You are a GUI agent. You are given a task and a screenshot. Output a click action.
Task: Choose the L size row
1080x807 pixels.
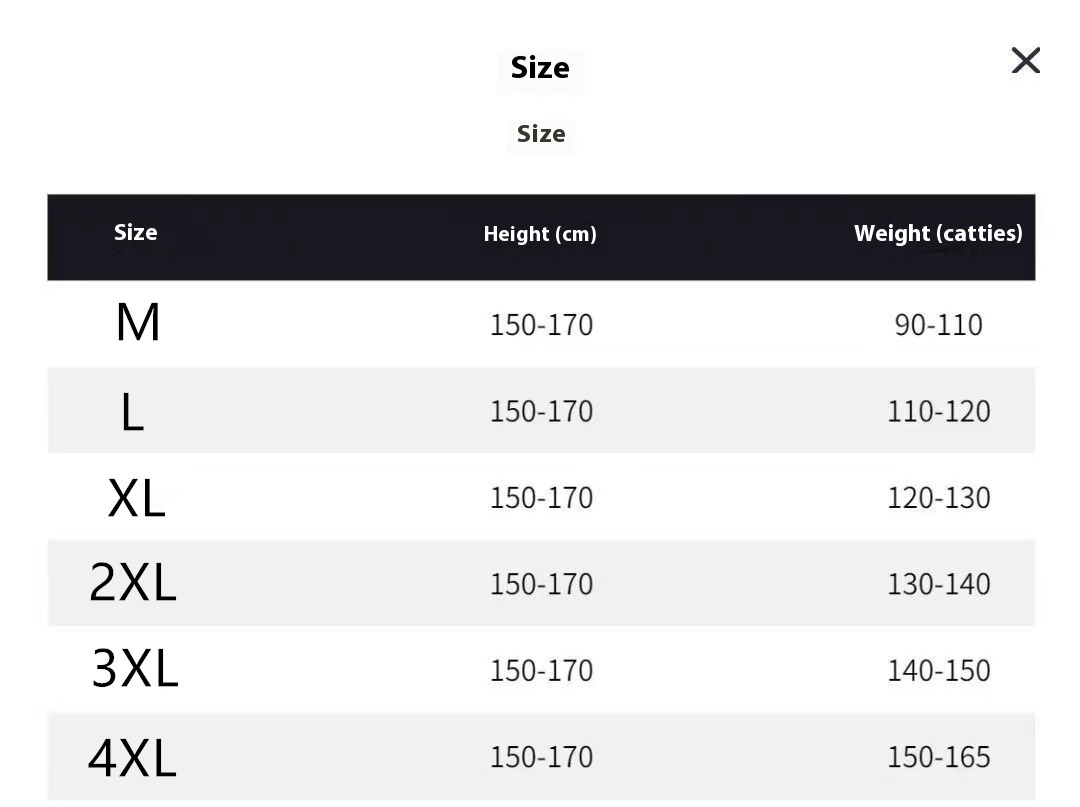coord(541,410)
